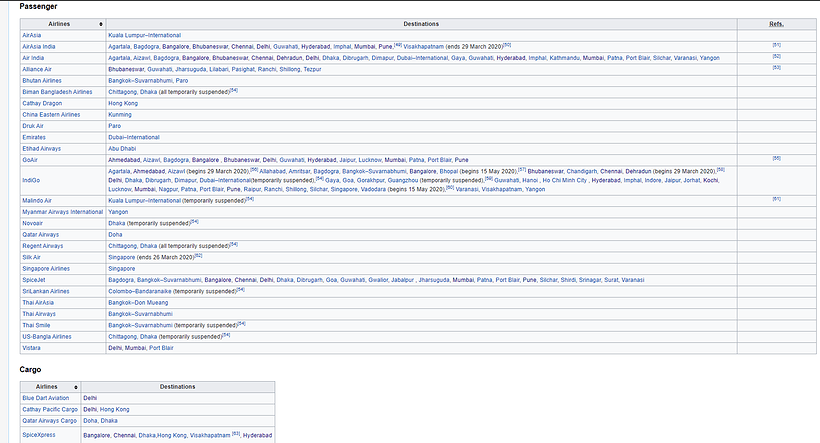Open the Qatar Airways link
Image resolution: width=820 pixels, height=443 pixels.
point(40,235)
